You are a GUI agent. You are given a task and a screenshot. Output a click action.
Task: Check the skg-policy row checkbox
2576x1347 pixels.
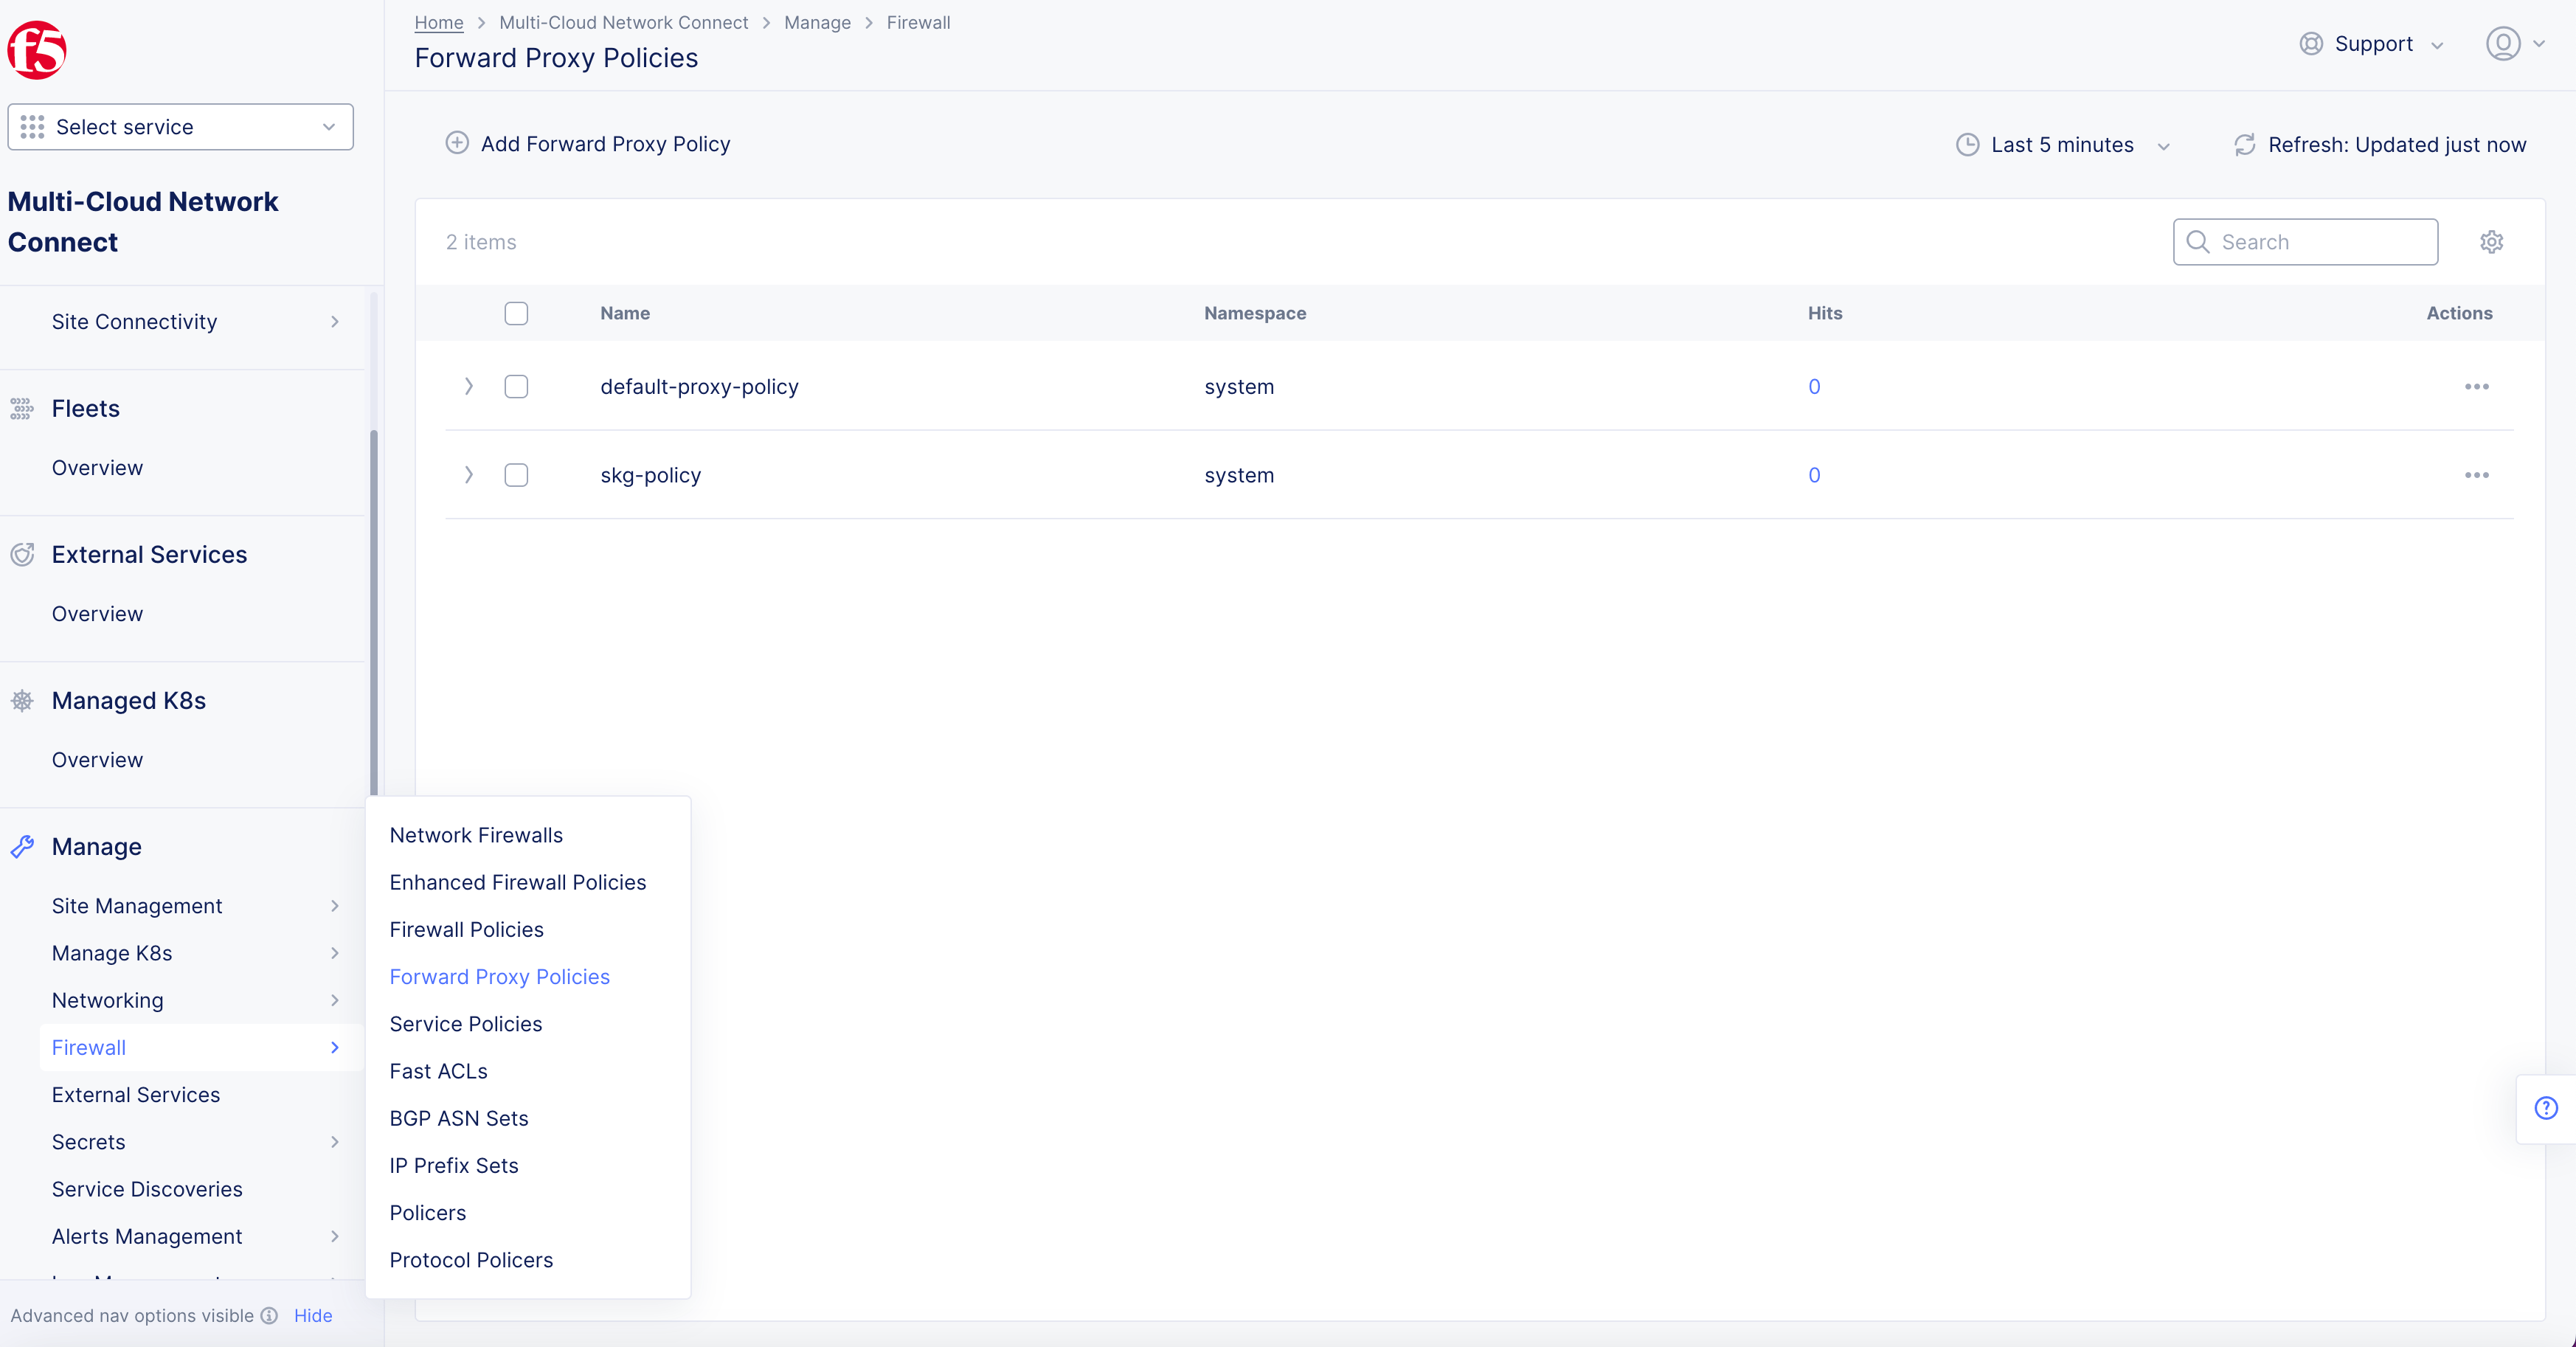pyautogui.click(x=516, y=475)
